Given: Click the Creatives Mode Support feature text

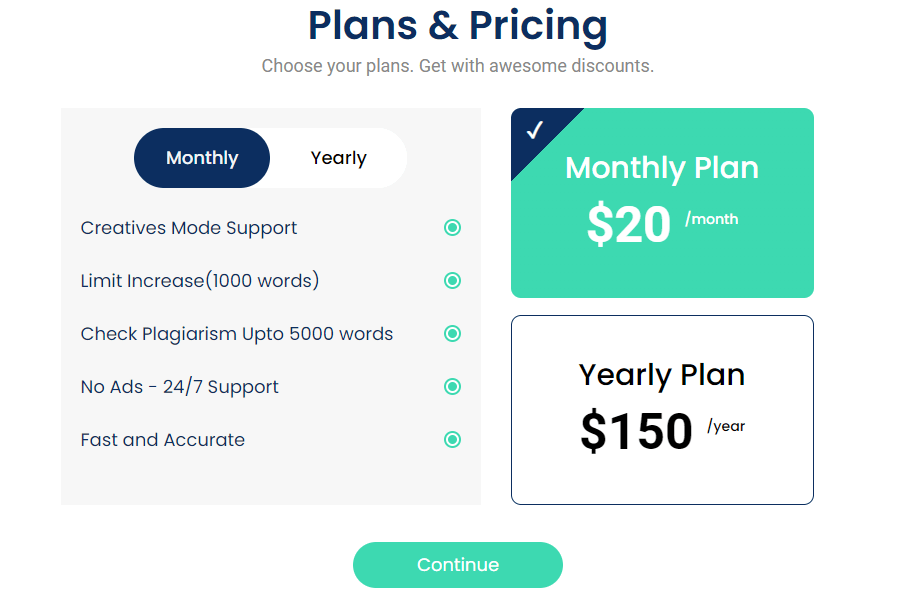Looking at the screenshot, I should pyautogui.click(x=189, y=228).
